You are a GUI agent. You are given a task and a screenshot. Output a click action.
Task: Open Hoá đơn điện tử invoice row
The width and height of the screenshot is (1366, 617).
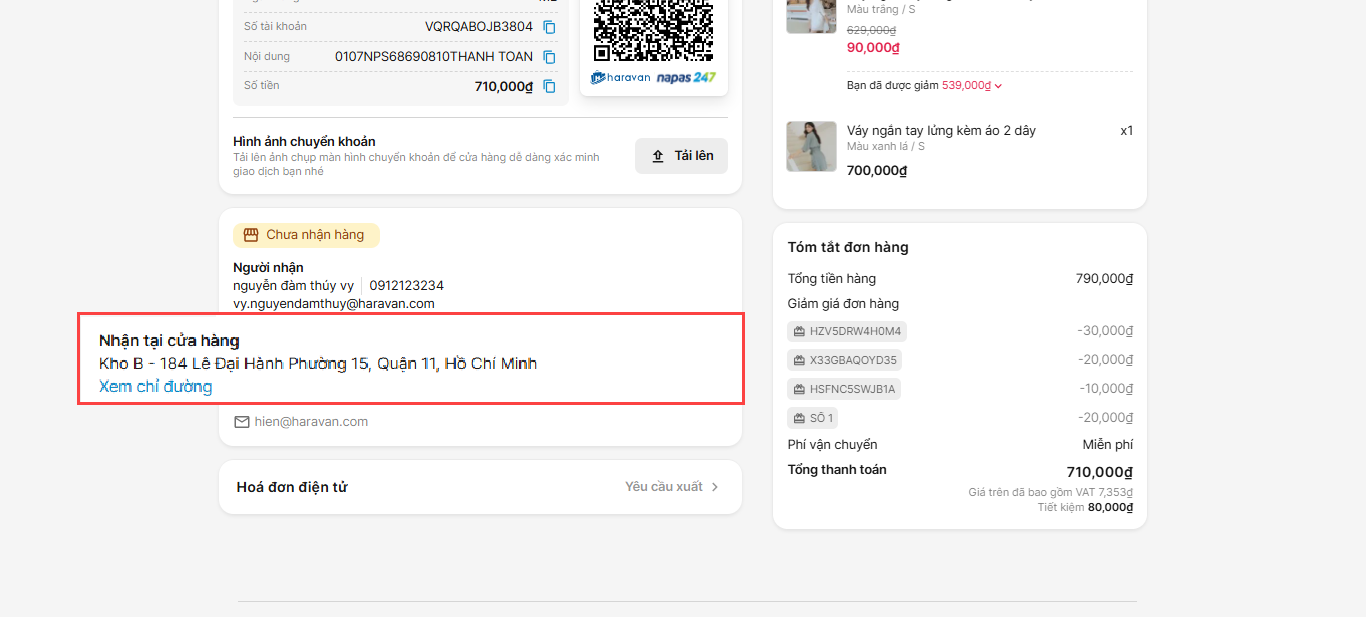coord(480,487)
